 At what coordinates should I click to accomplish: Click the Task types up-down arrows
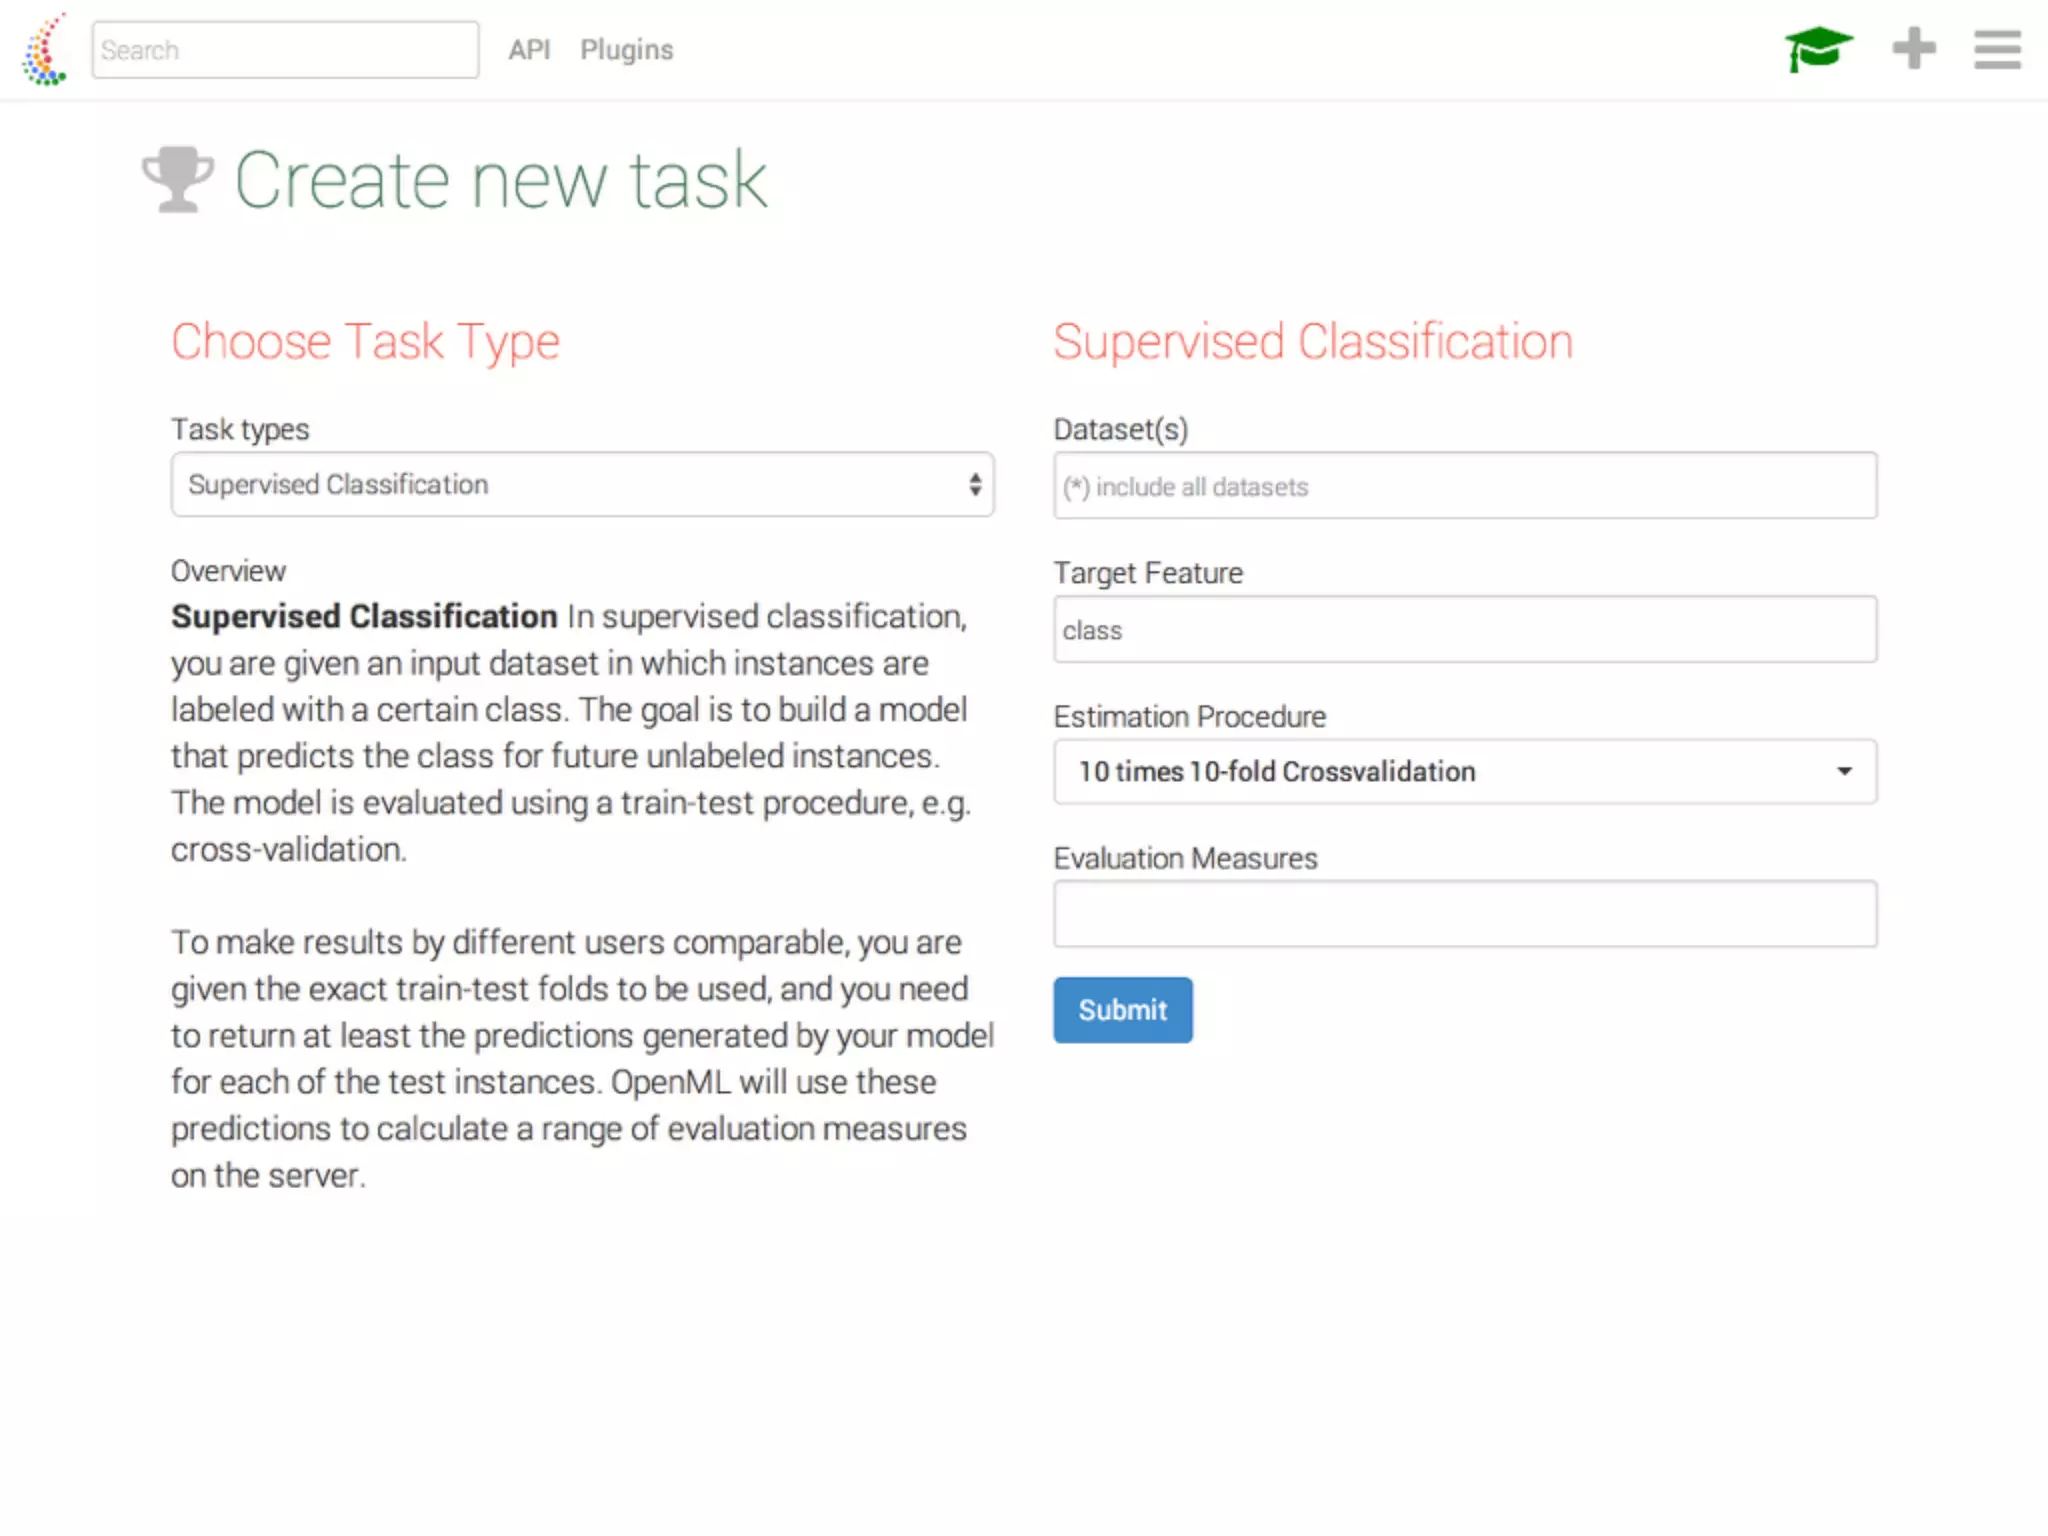tap(974, 485)
